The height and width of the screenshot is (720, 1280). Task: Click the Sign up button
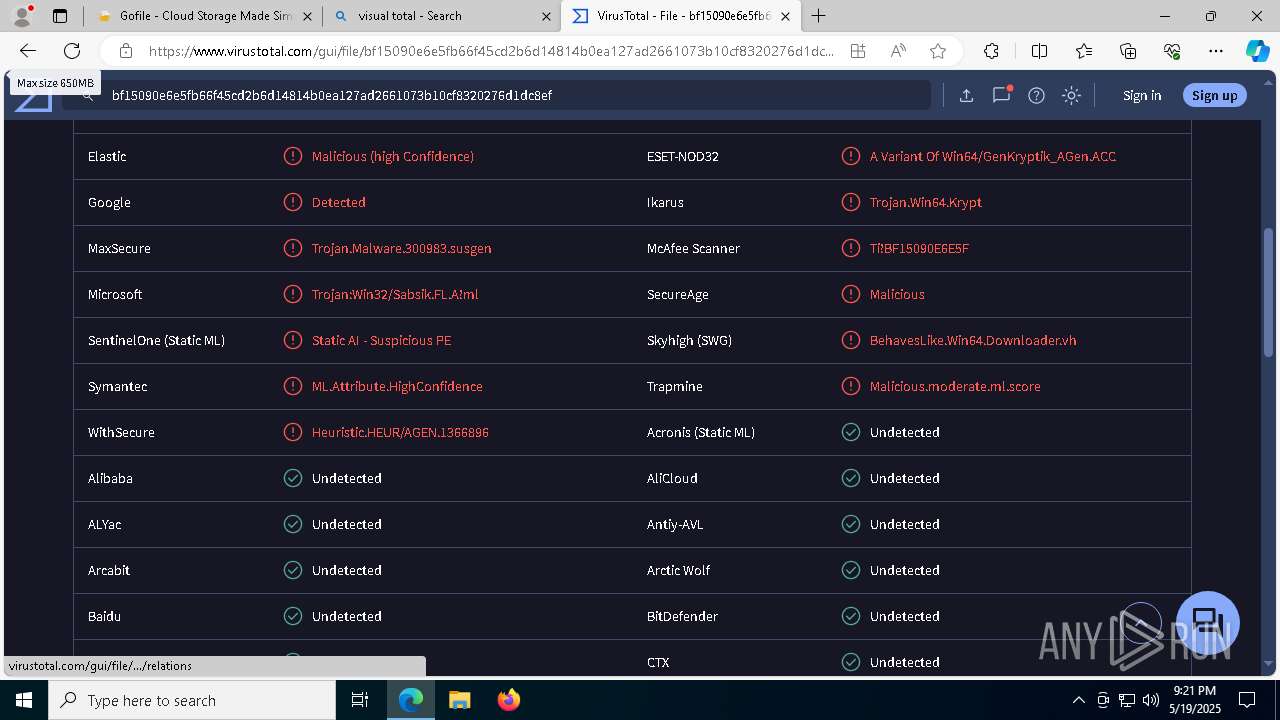click(1215, 95)
